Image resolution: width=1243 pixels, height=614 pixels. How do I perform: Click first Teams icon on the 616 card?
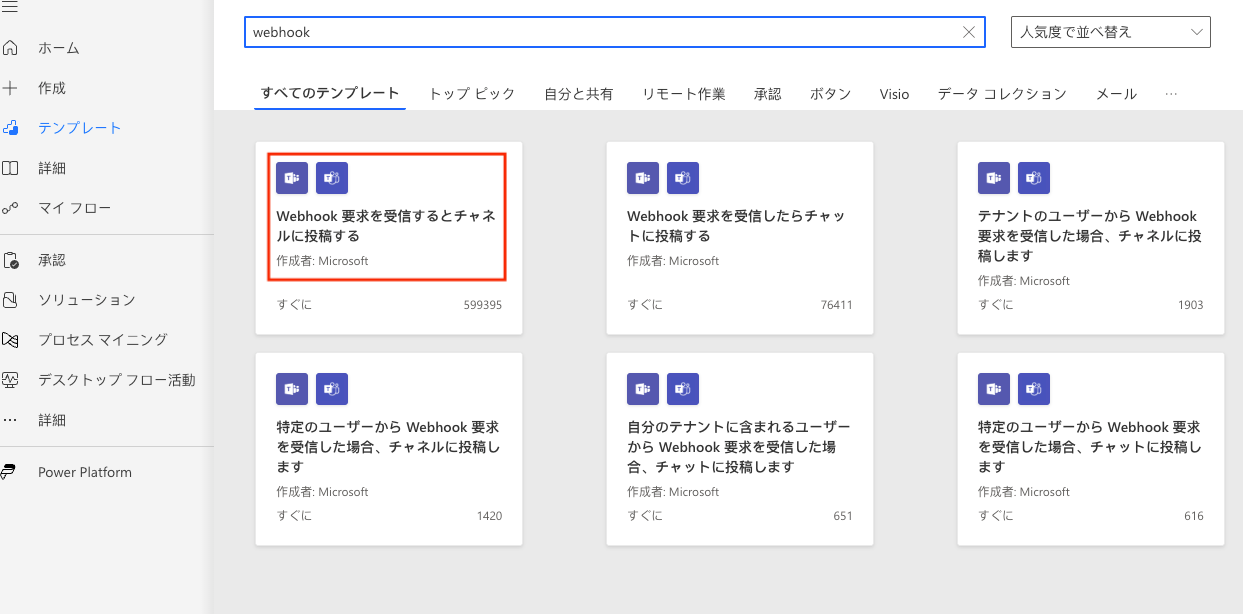(994, 389)
